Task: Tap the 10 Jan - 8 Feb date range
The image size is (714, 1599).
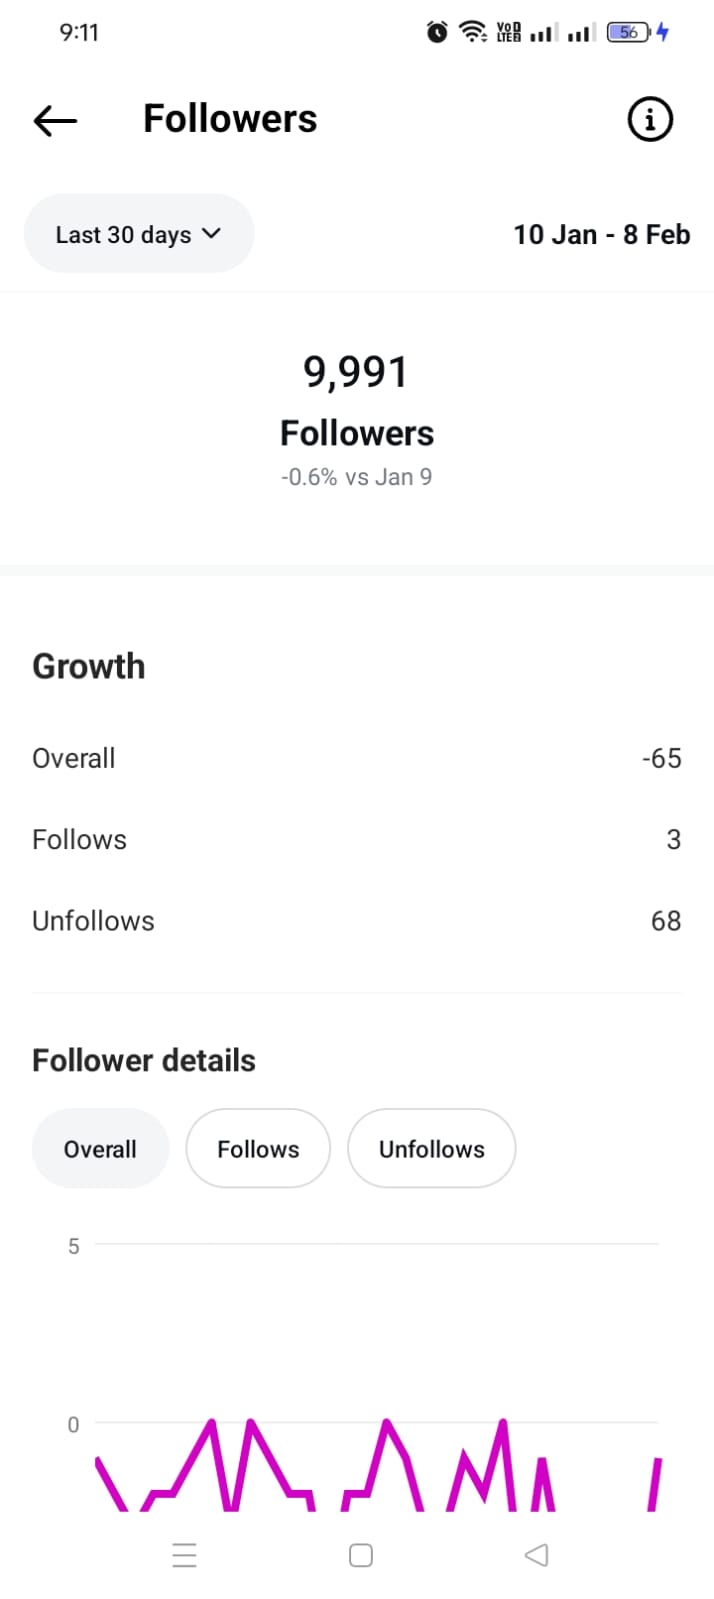Action: (601, 234)
